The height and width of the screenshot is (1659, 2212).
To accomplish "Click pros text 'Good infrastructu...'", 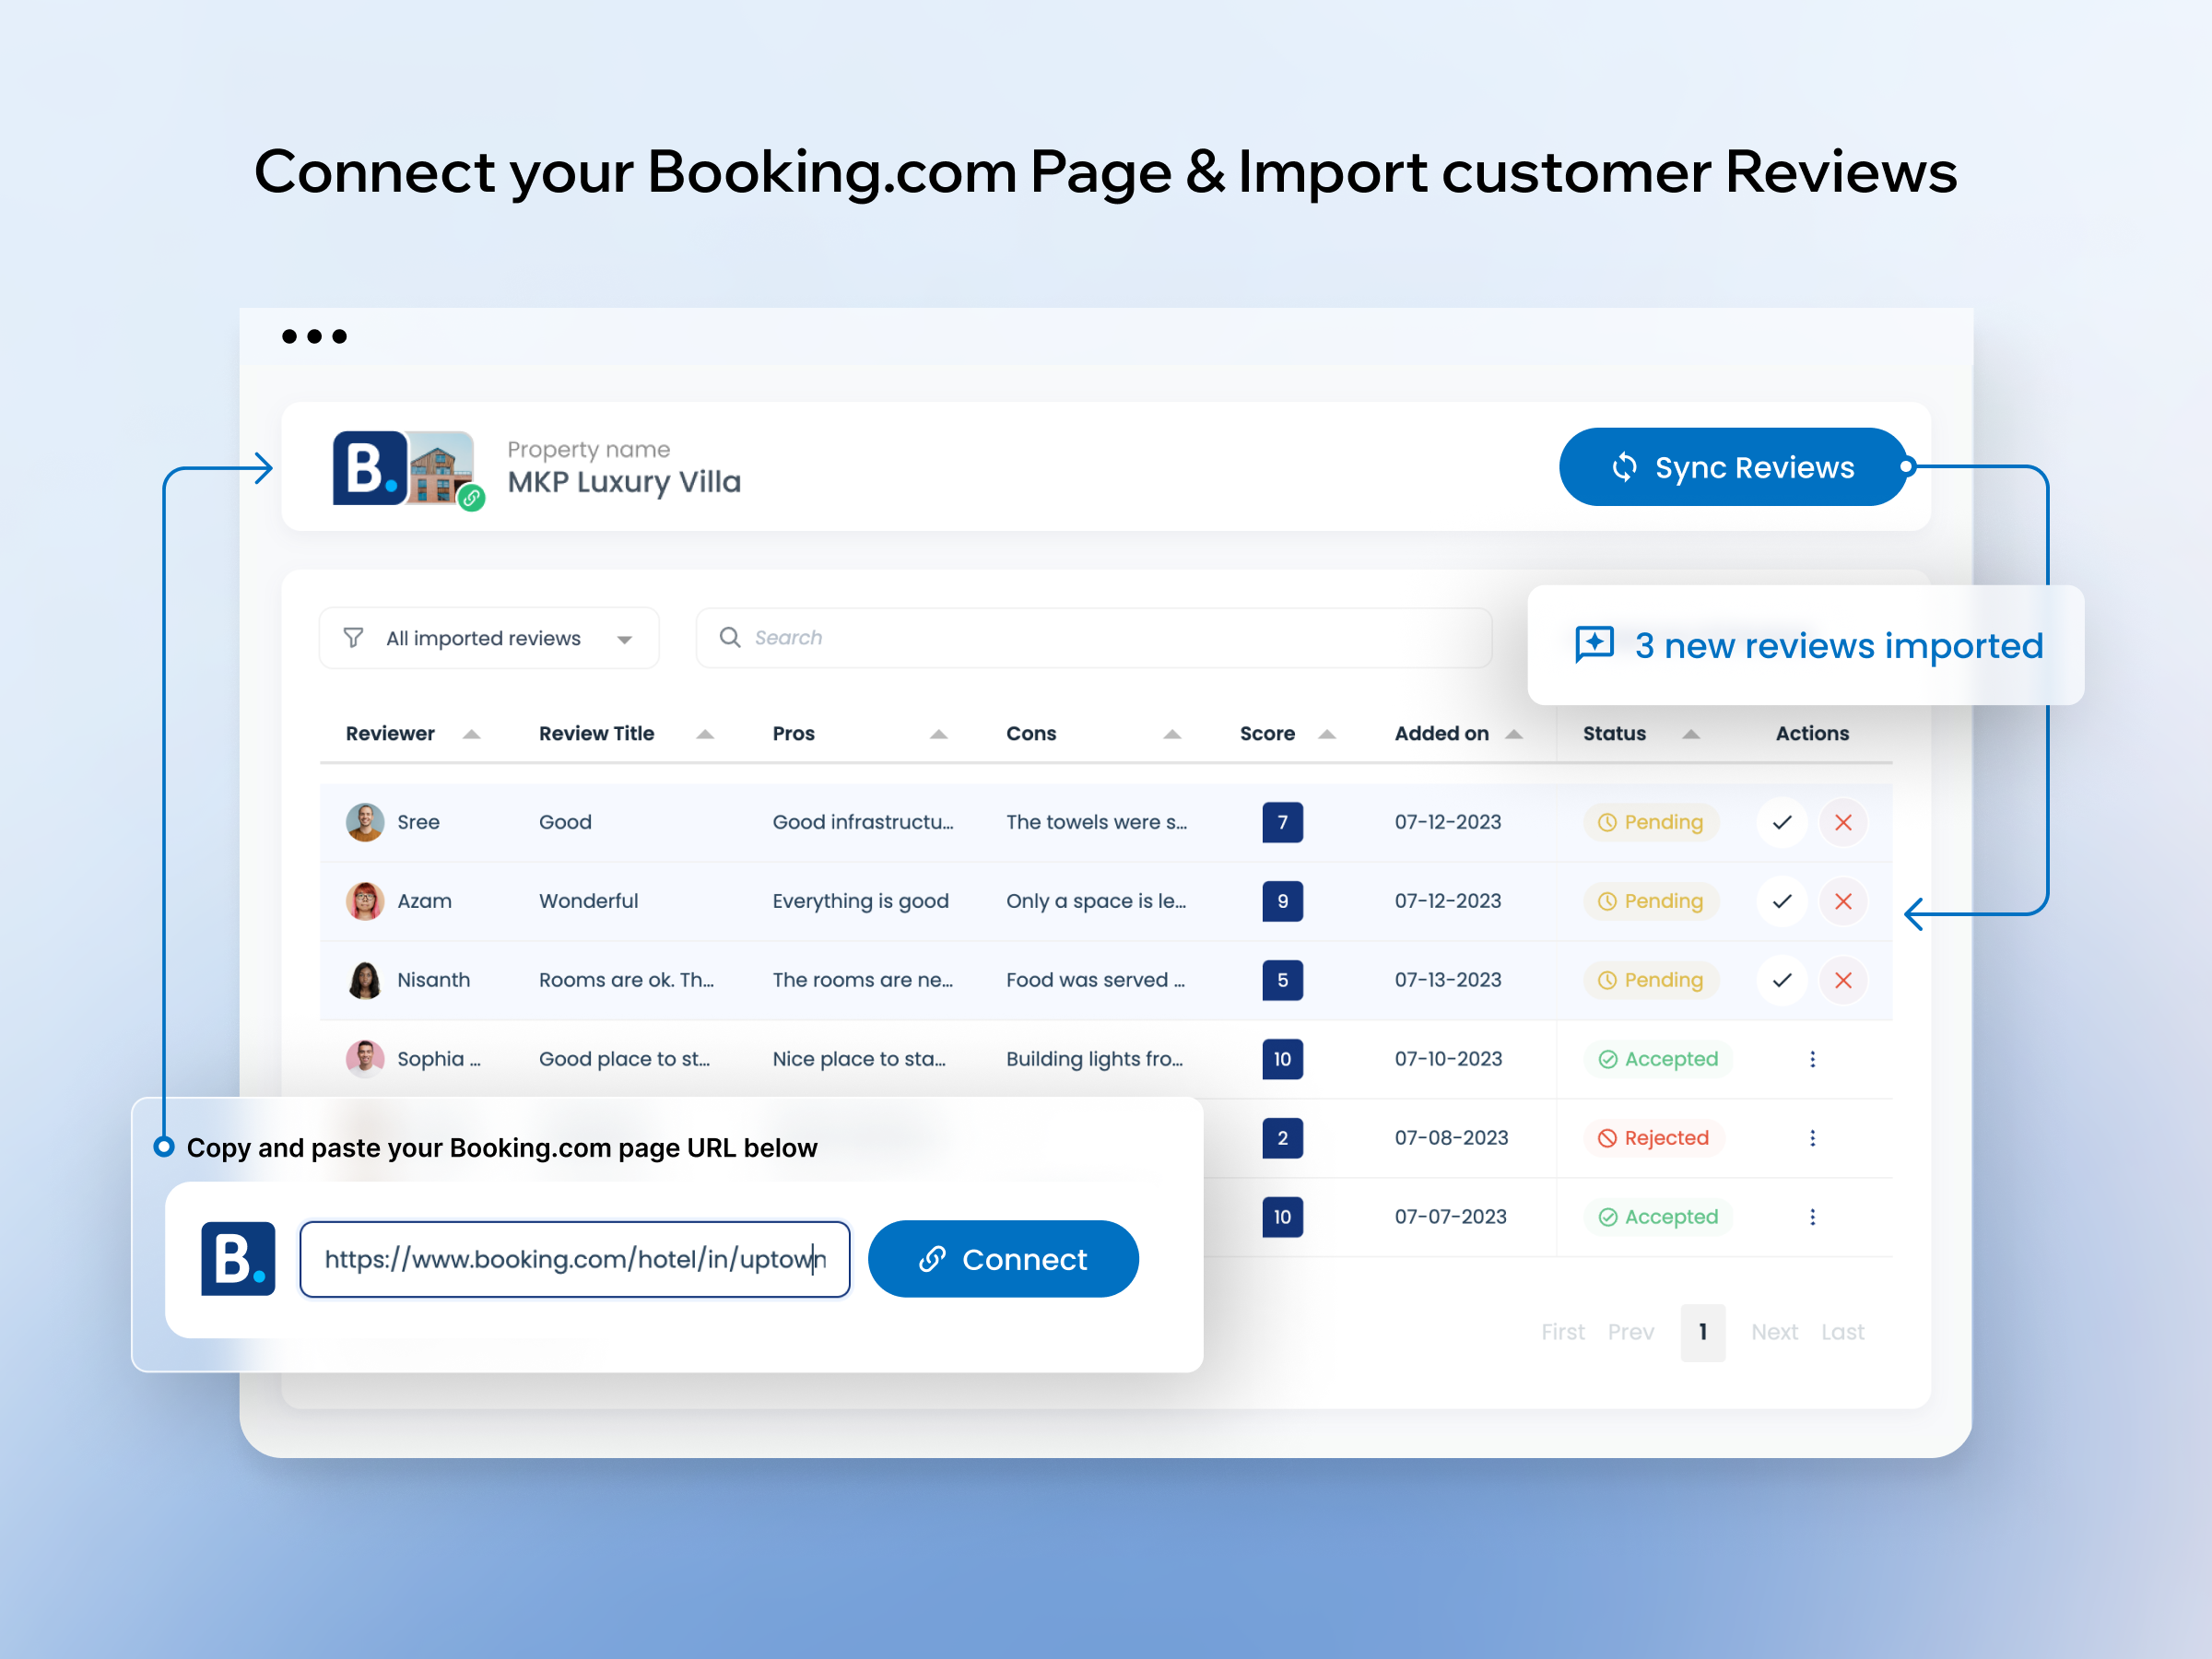I will [863, 822].
